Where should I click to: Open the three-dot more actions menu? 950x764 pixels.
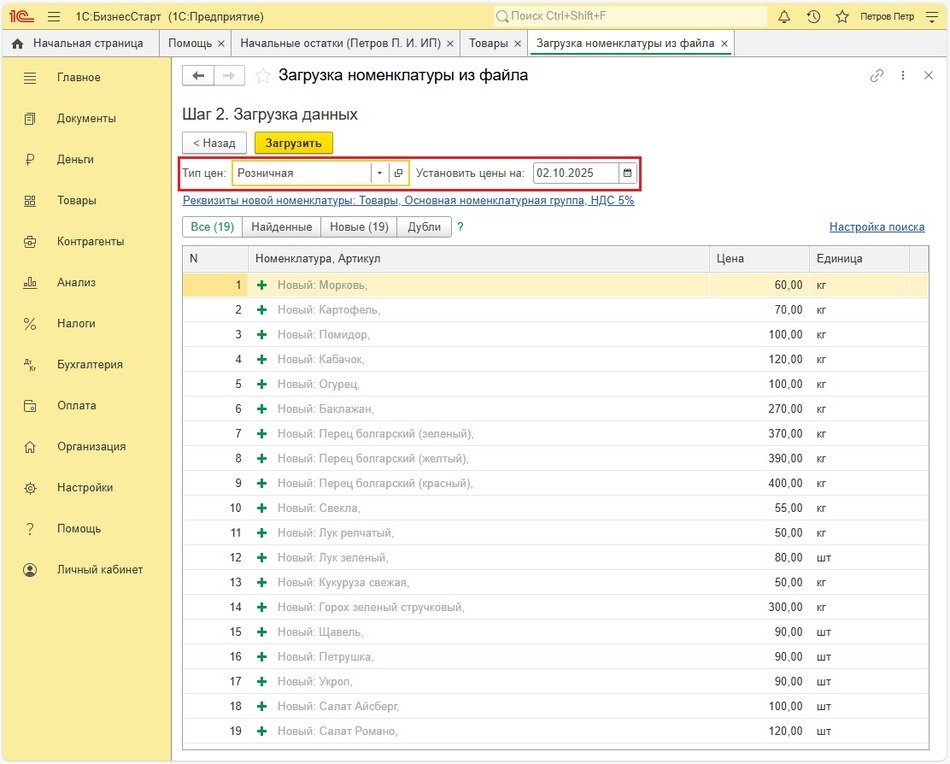click(x=903, y=76)
